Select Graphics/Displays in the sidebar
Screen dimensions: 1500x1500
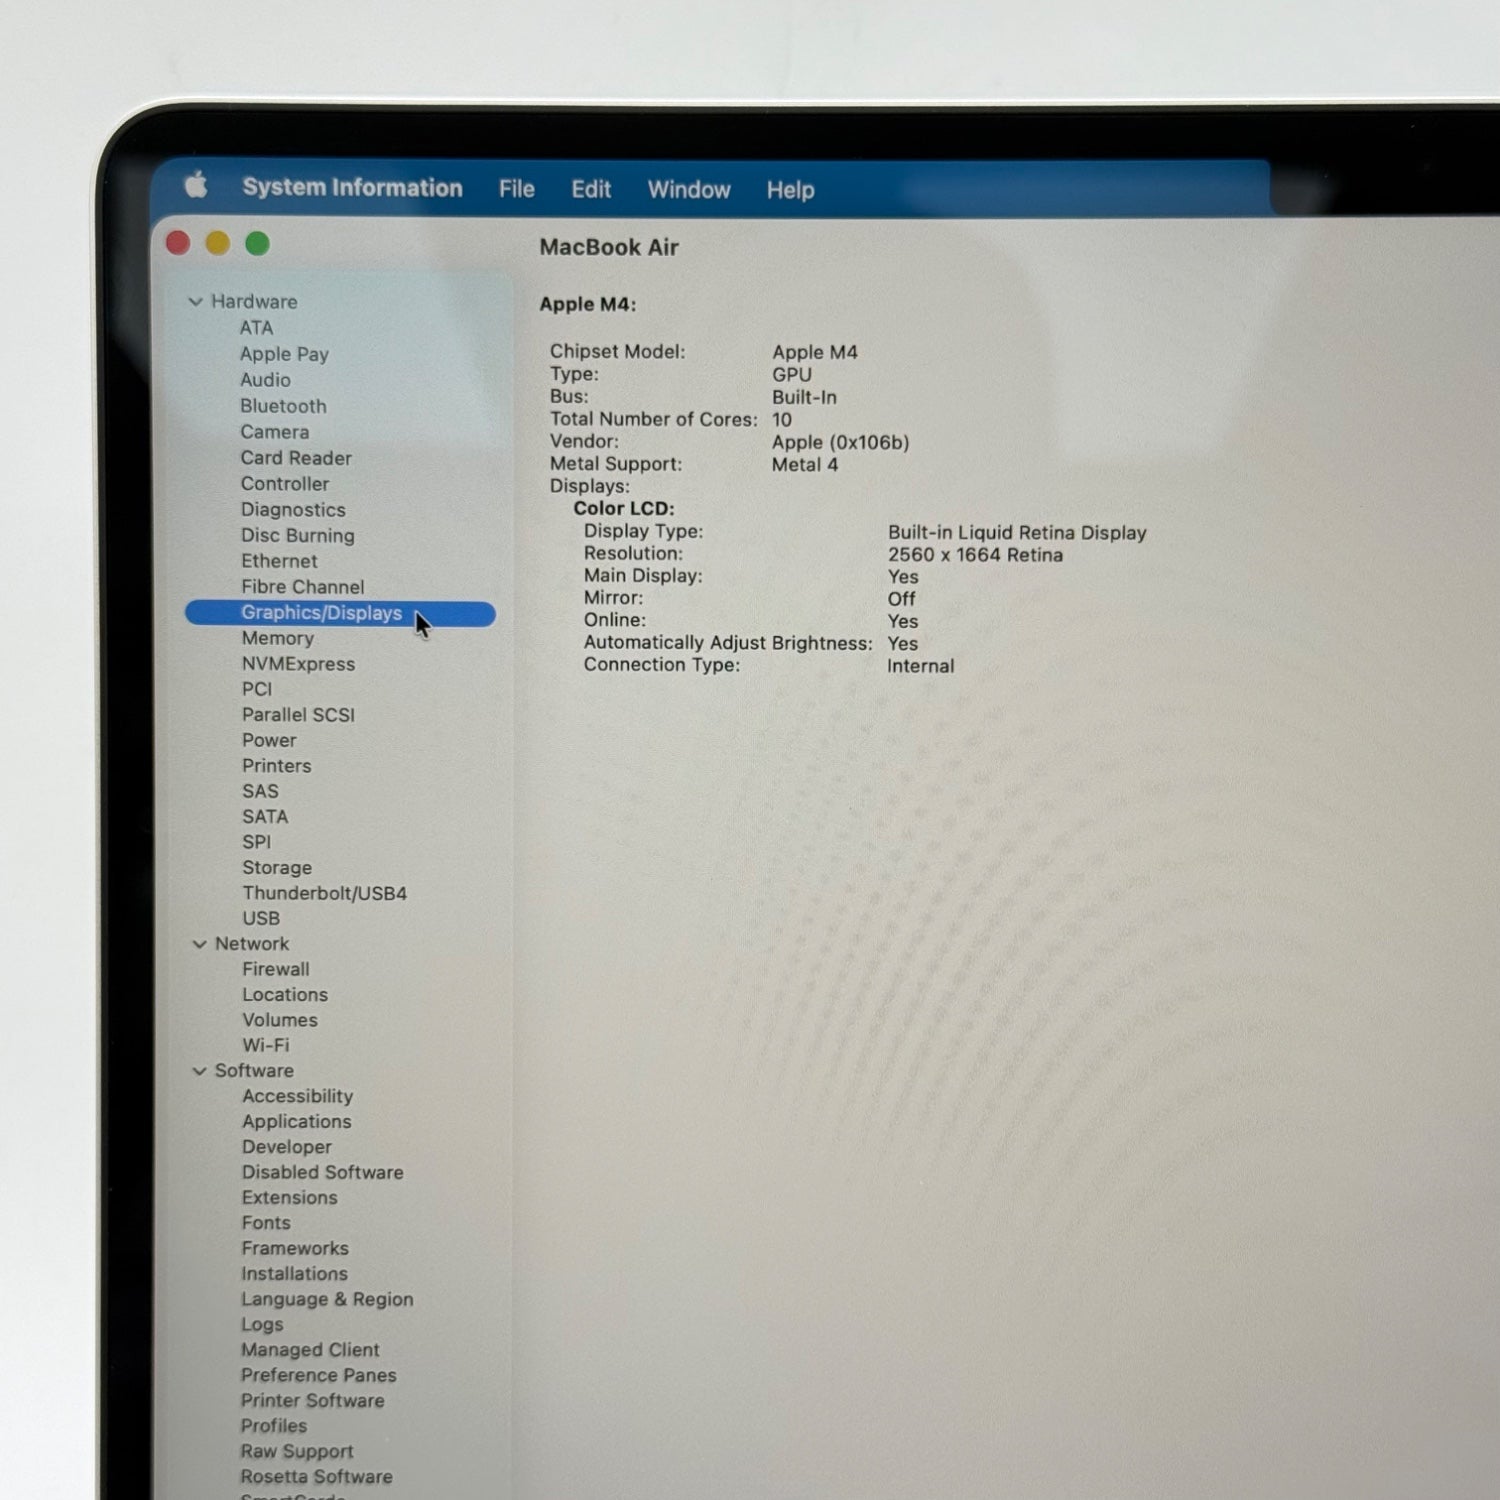(x=340, y=613)
